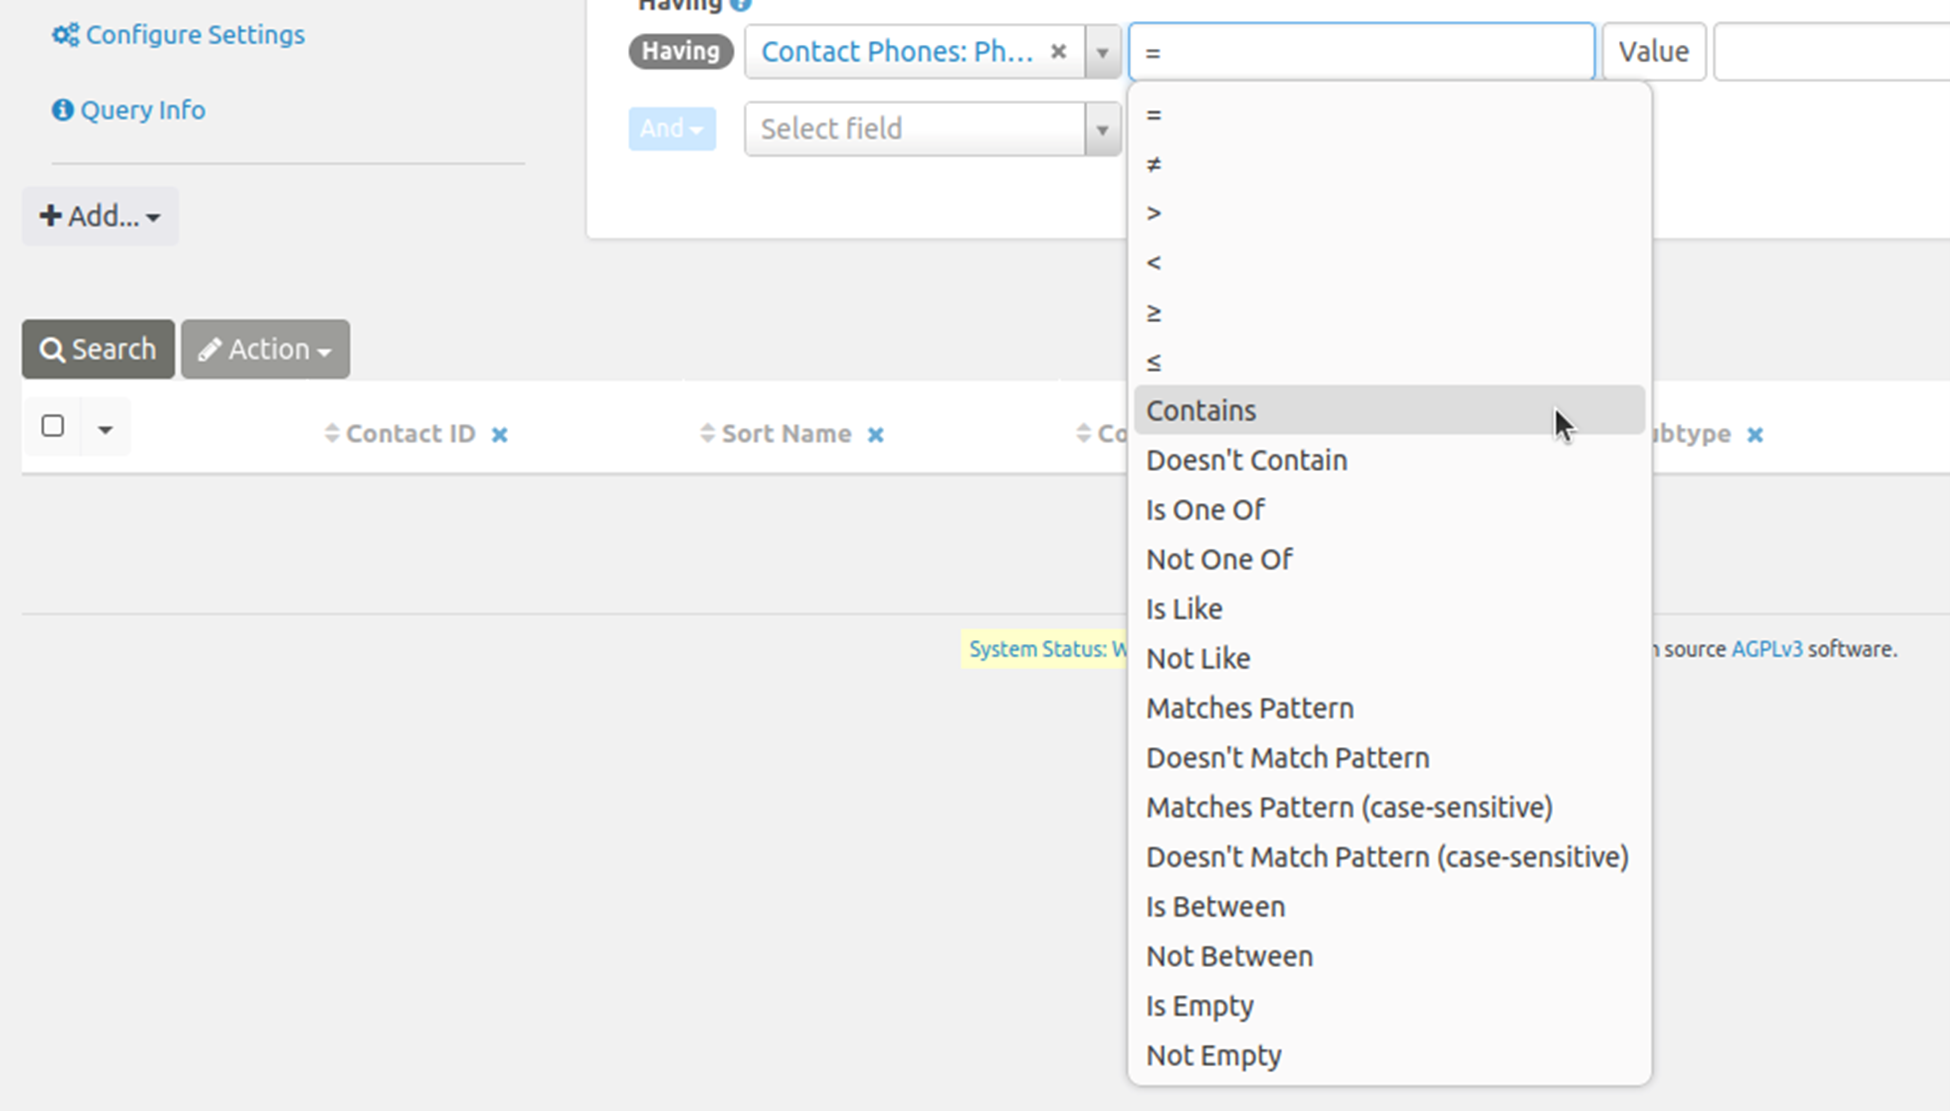This screenshot has width=1950, height=1111.
Task: Open row selection dropdown arrow
Action: pos(105,429)
